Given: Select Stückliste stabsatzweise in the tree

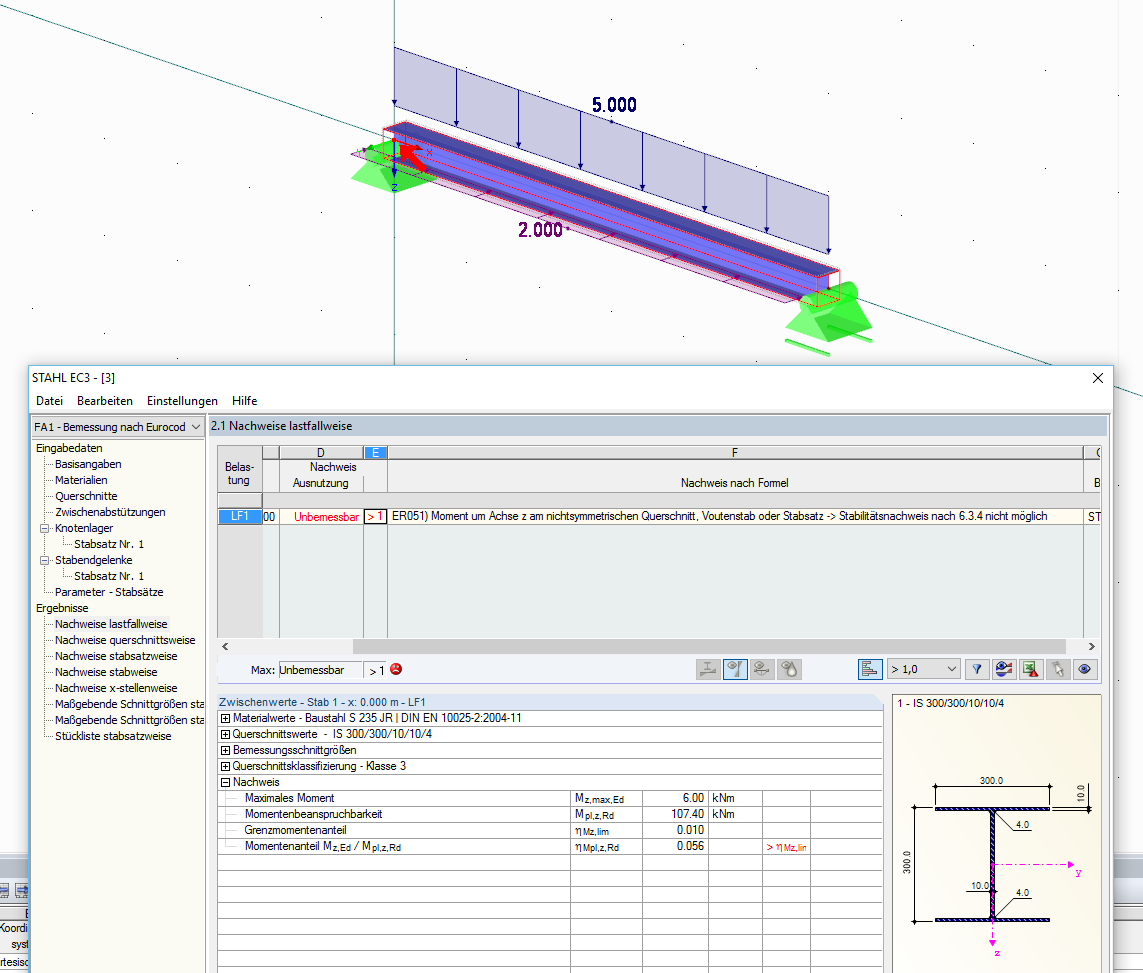Looking at the screenshot, I should pos(113,737).
